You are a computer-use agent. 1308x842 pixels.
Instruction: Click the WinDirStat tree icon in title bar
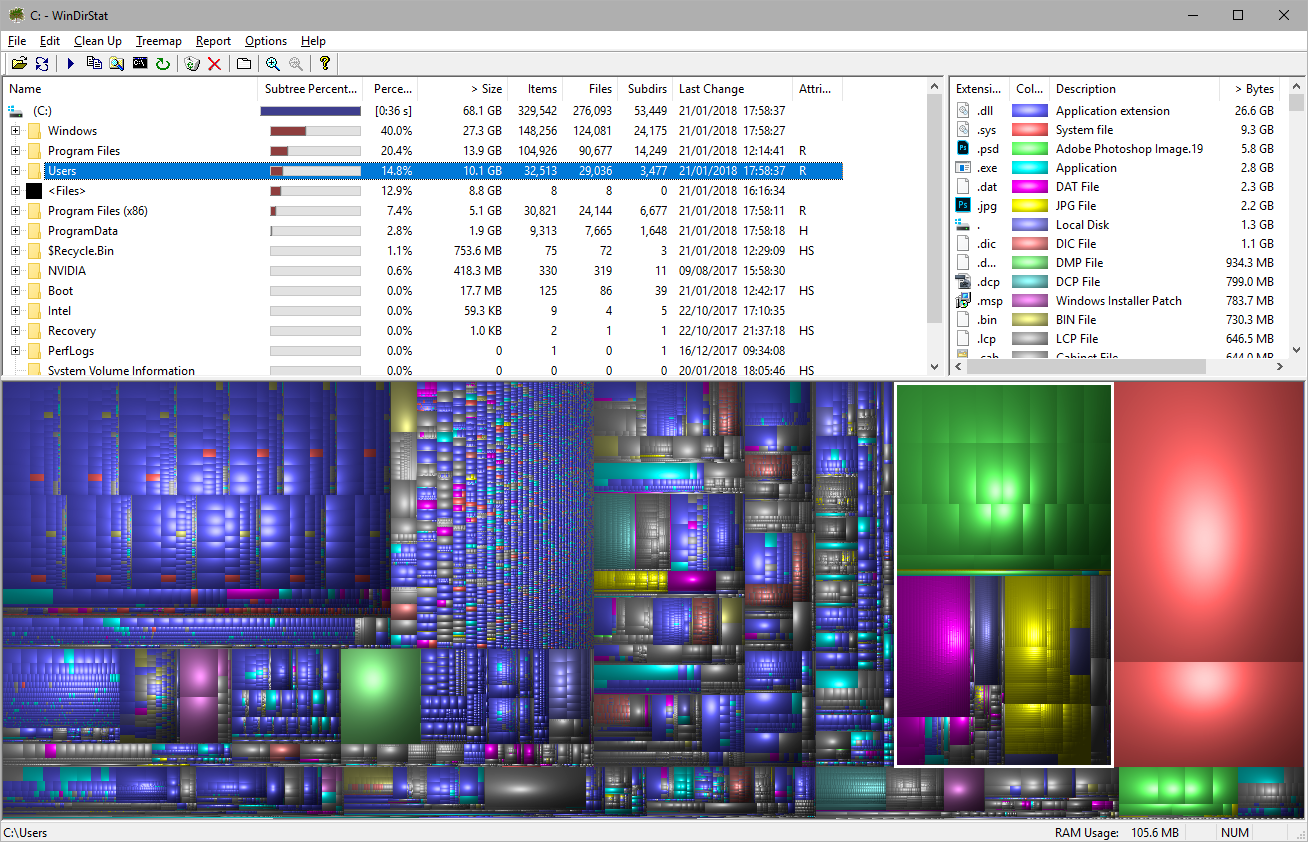pyautogui.click(x=16, y=15)
